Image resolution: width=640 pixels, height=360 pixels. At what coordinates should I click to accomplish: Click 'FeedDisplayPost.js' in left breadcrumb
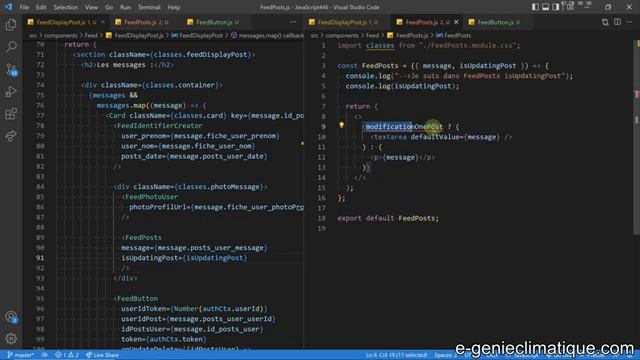[138, 36]
